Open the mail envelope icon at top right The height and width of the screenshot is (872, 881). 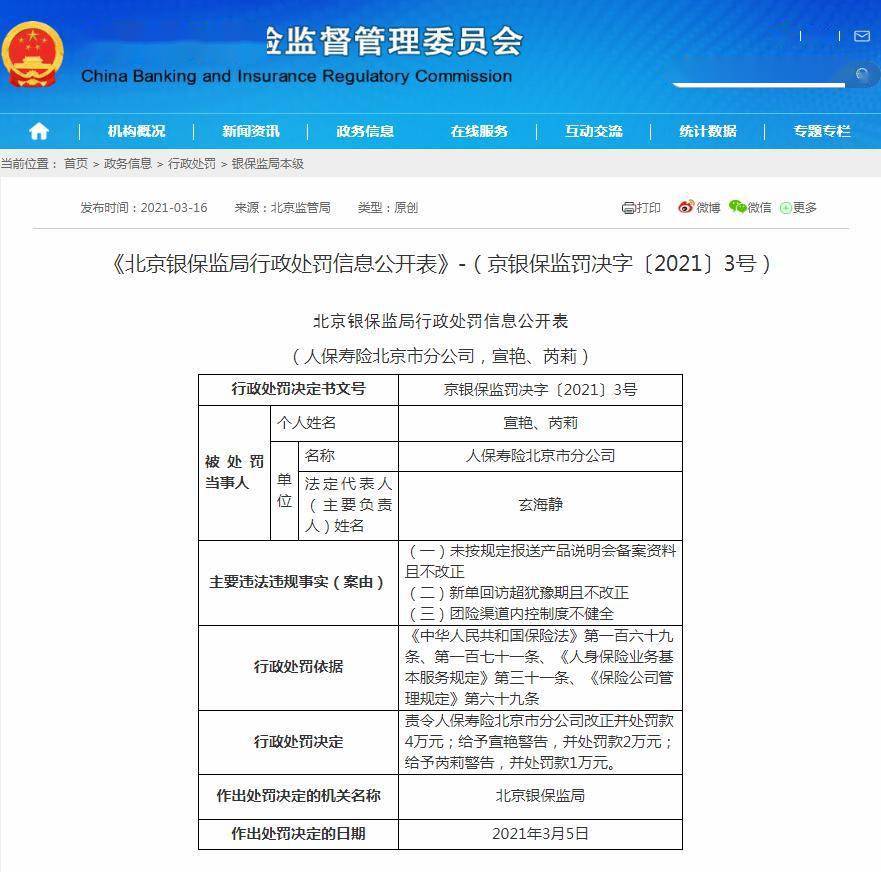pos(861,36)
